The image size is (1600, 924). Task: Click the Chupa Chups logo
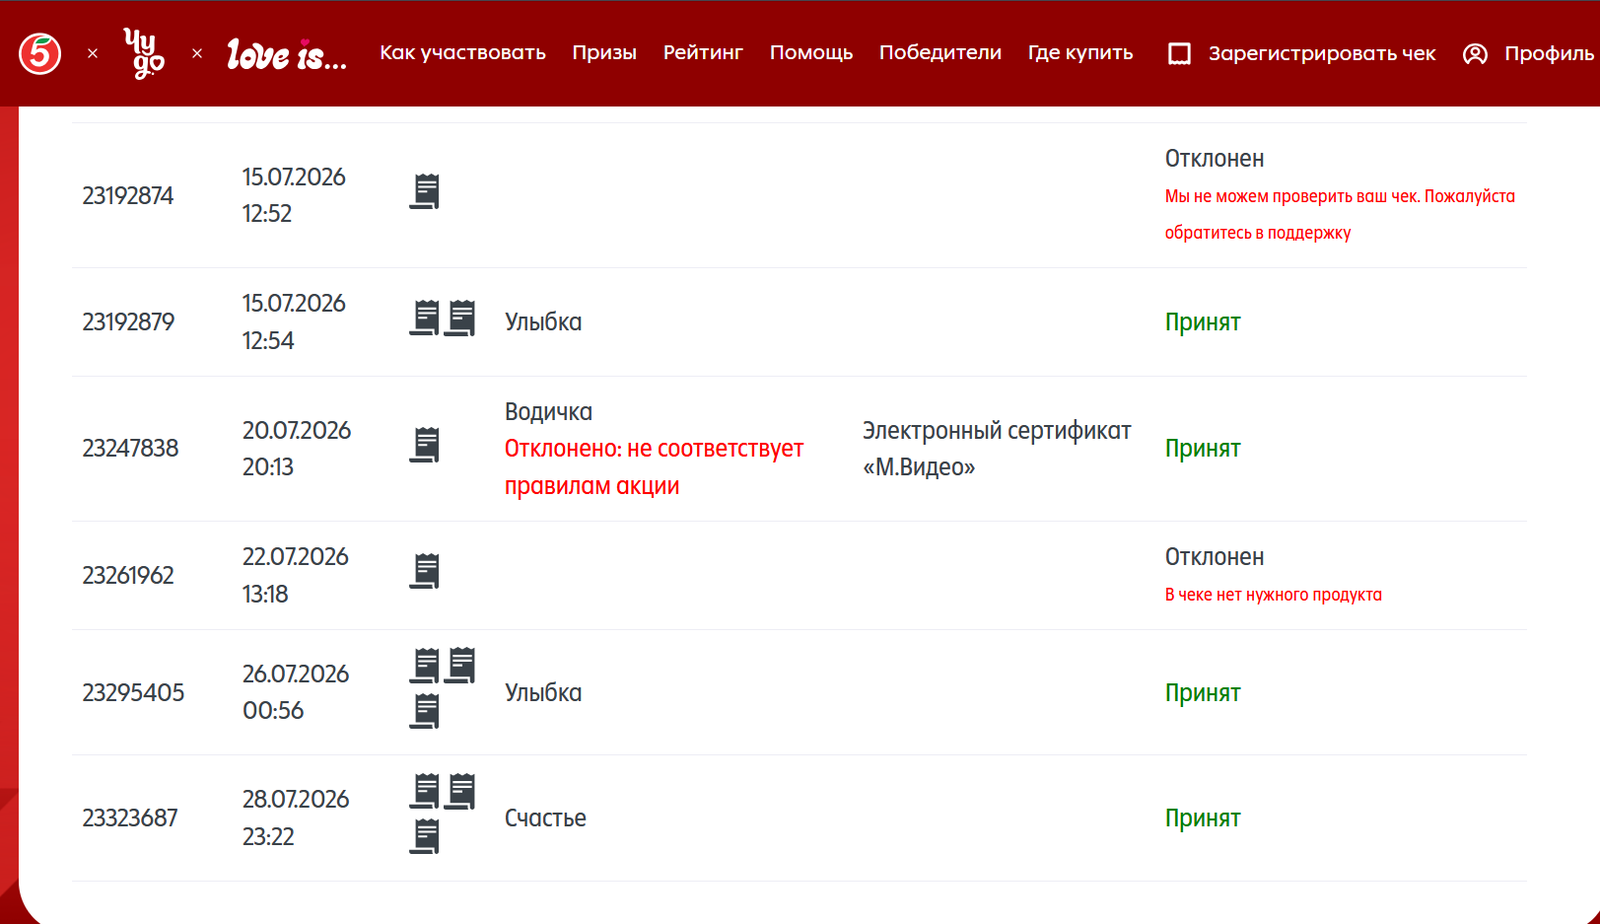point(144,53)
